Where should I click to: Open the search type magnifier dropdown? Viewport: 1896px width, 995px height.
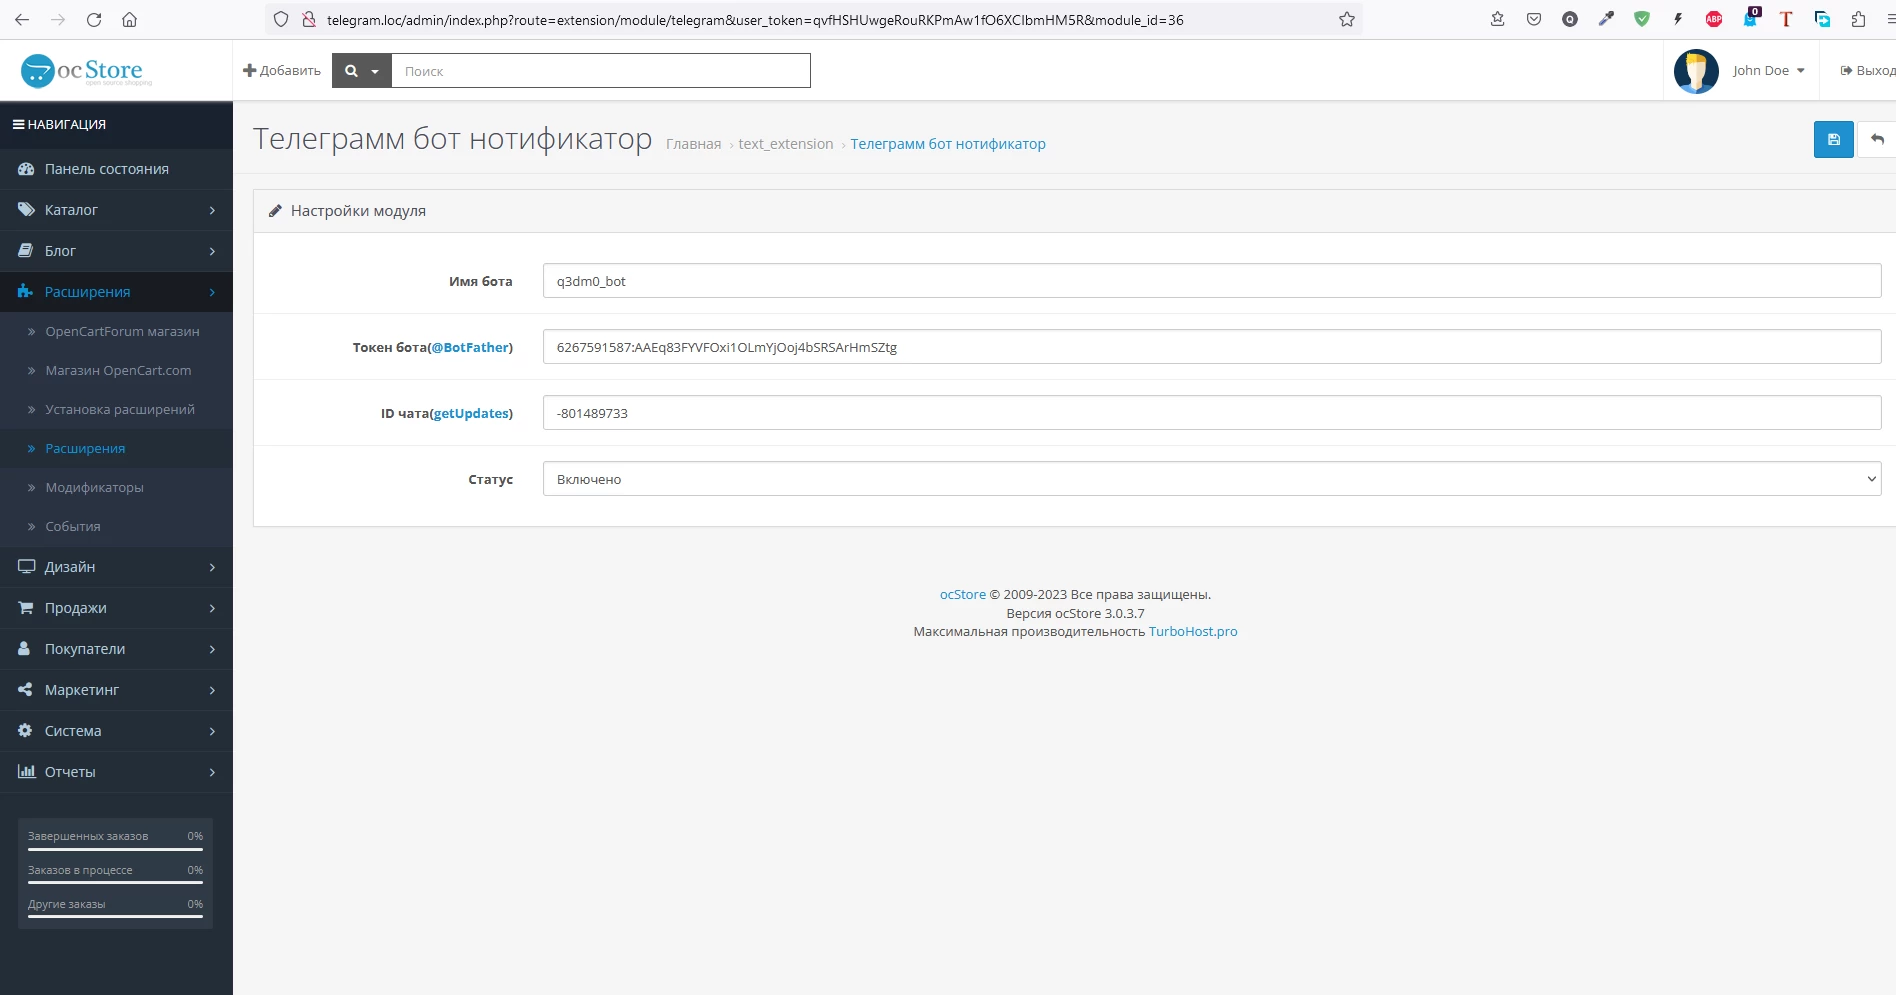pyautogui.click(x=361, y=71)
